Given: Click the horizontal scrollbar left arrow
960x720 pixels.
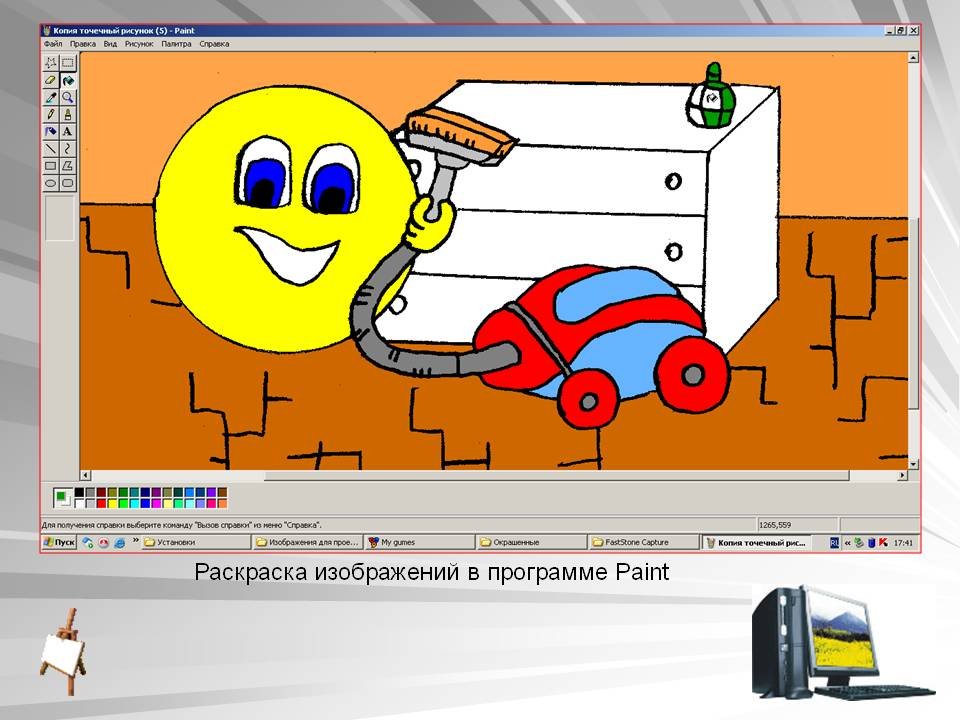Looking at the screenshot, I should coord(85,475).
